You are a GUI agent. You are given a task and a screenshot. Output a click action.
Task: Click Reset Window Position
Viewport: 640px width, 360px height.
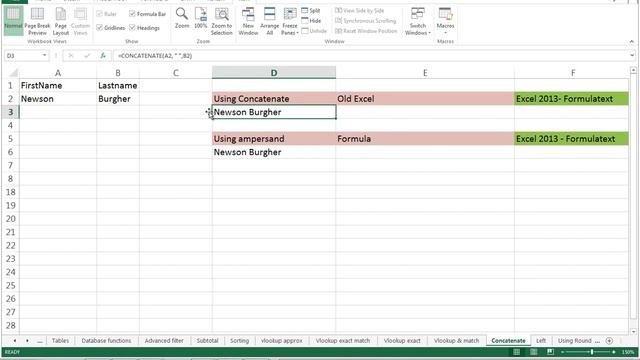coord(366,31)
